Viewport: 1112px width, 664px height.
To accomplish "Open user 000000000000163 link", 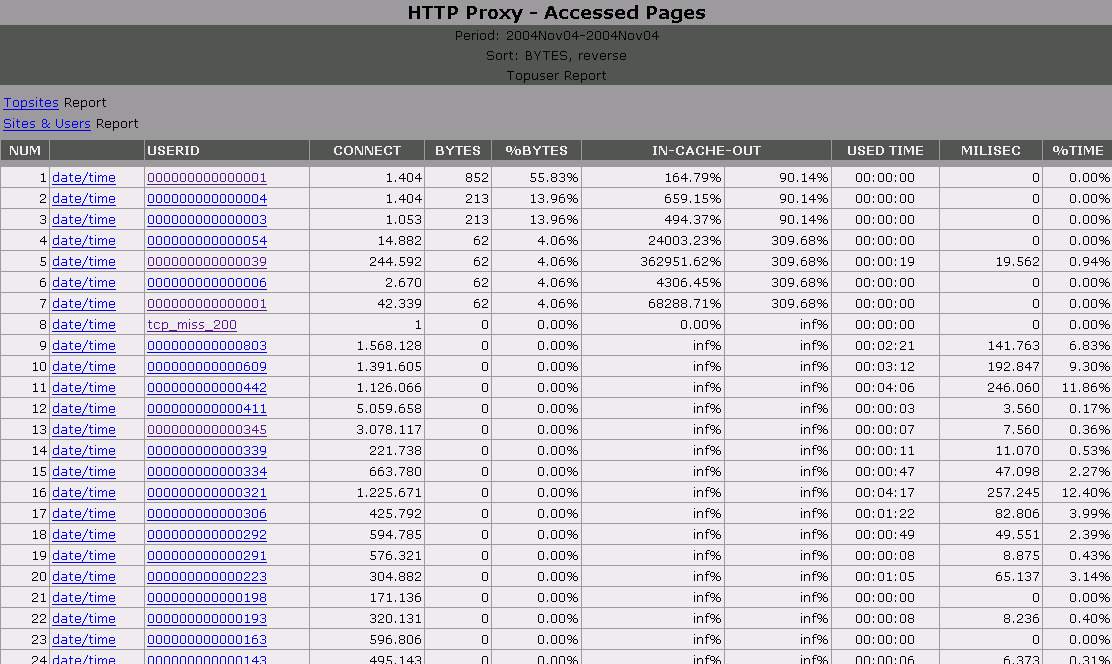I will point(207,640).
